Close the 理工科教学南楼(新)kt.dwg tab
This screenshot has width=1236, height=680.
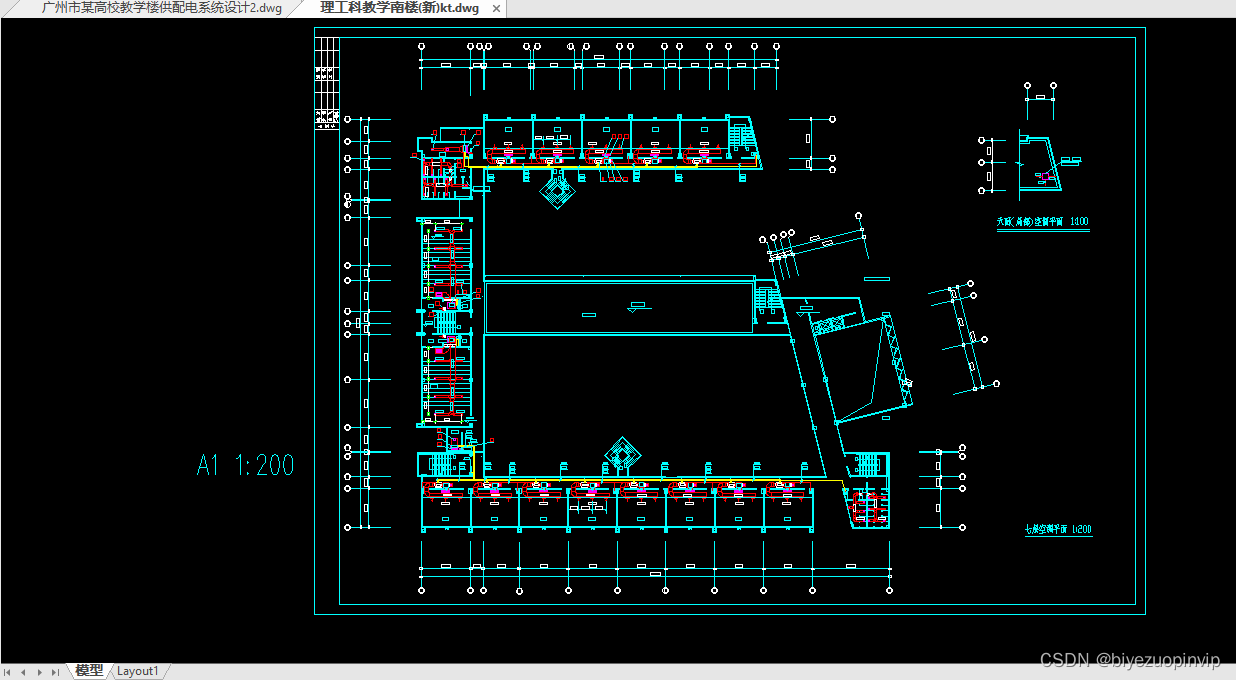click(x=497, y=8)
